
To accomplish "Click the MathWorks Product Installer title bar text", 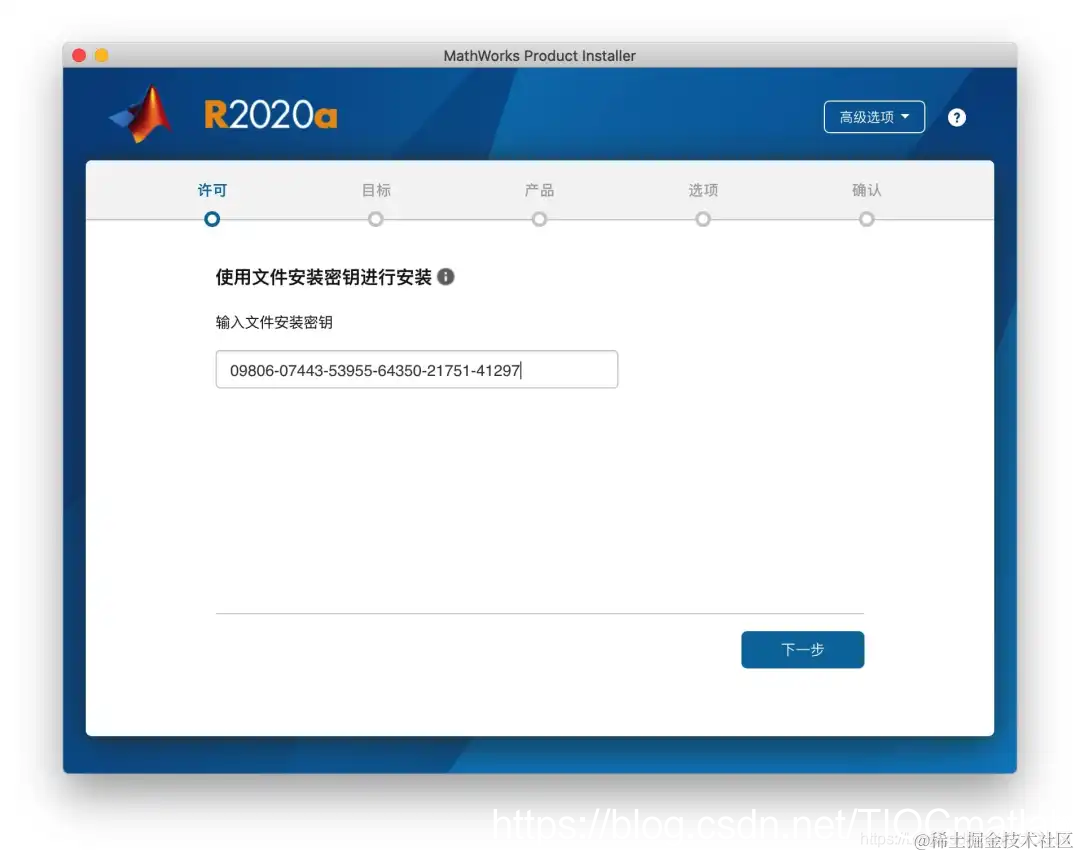I will click(540, 56).
